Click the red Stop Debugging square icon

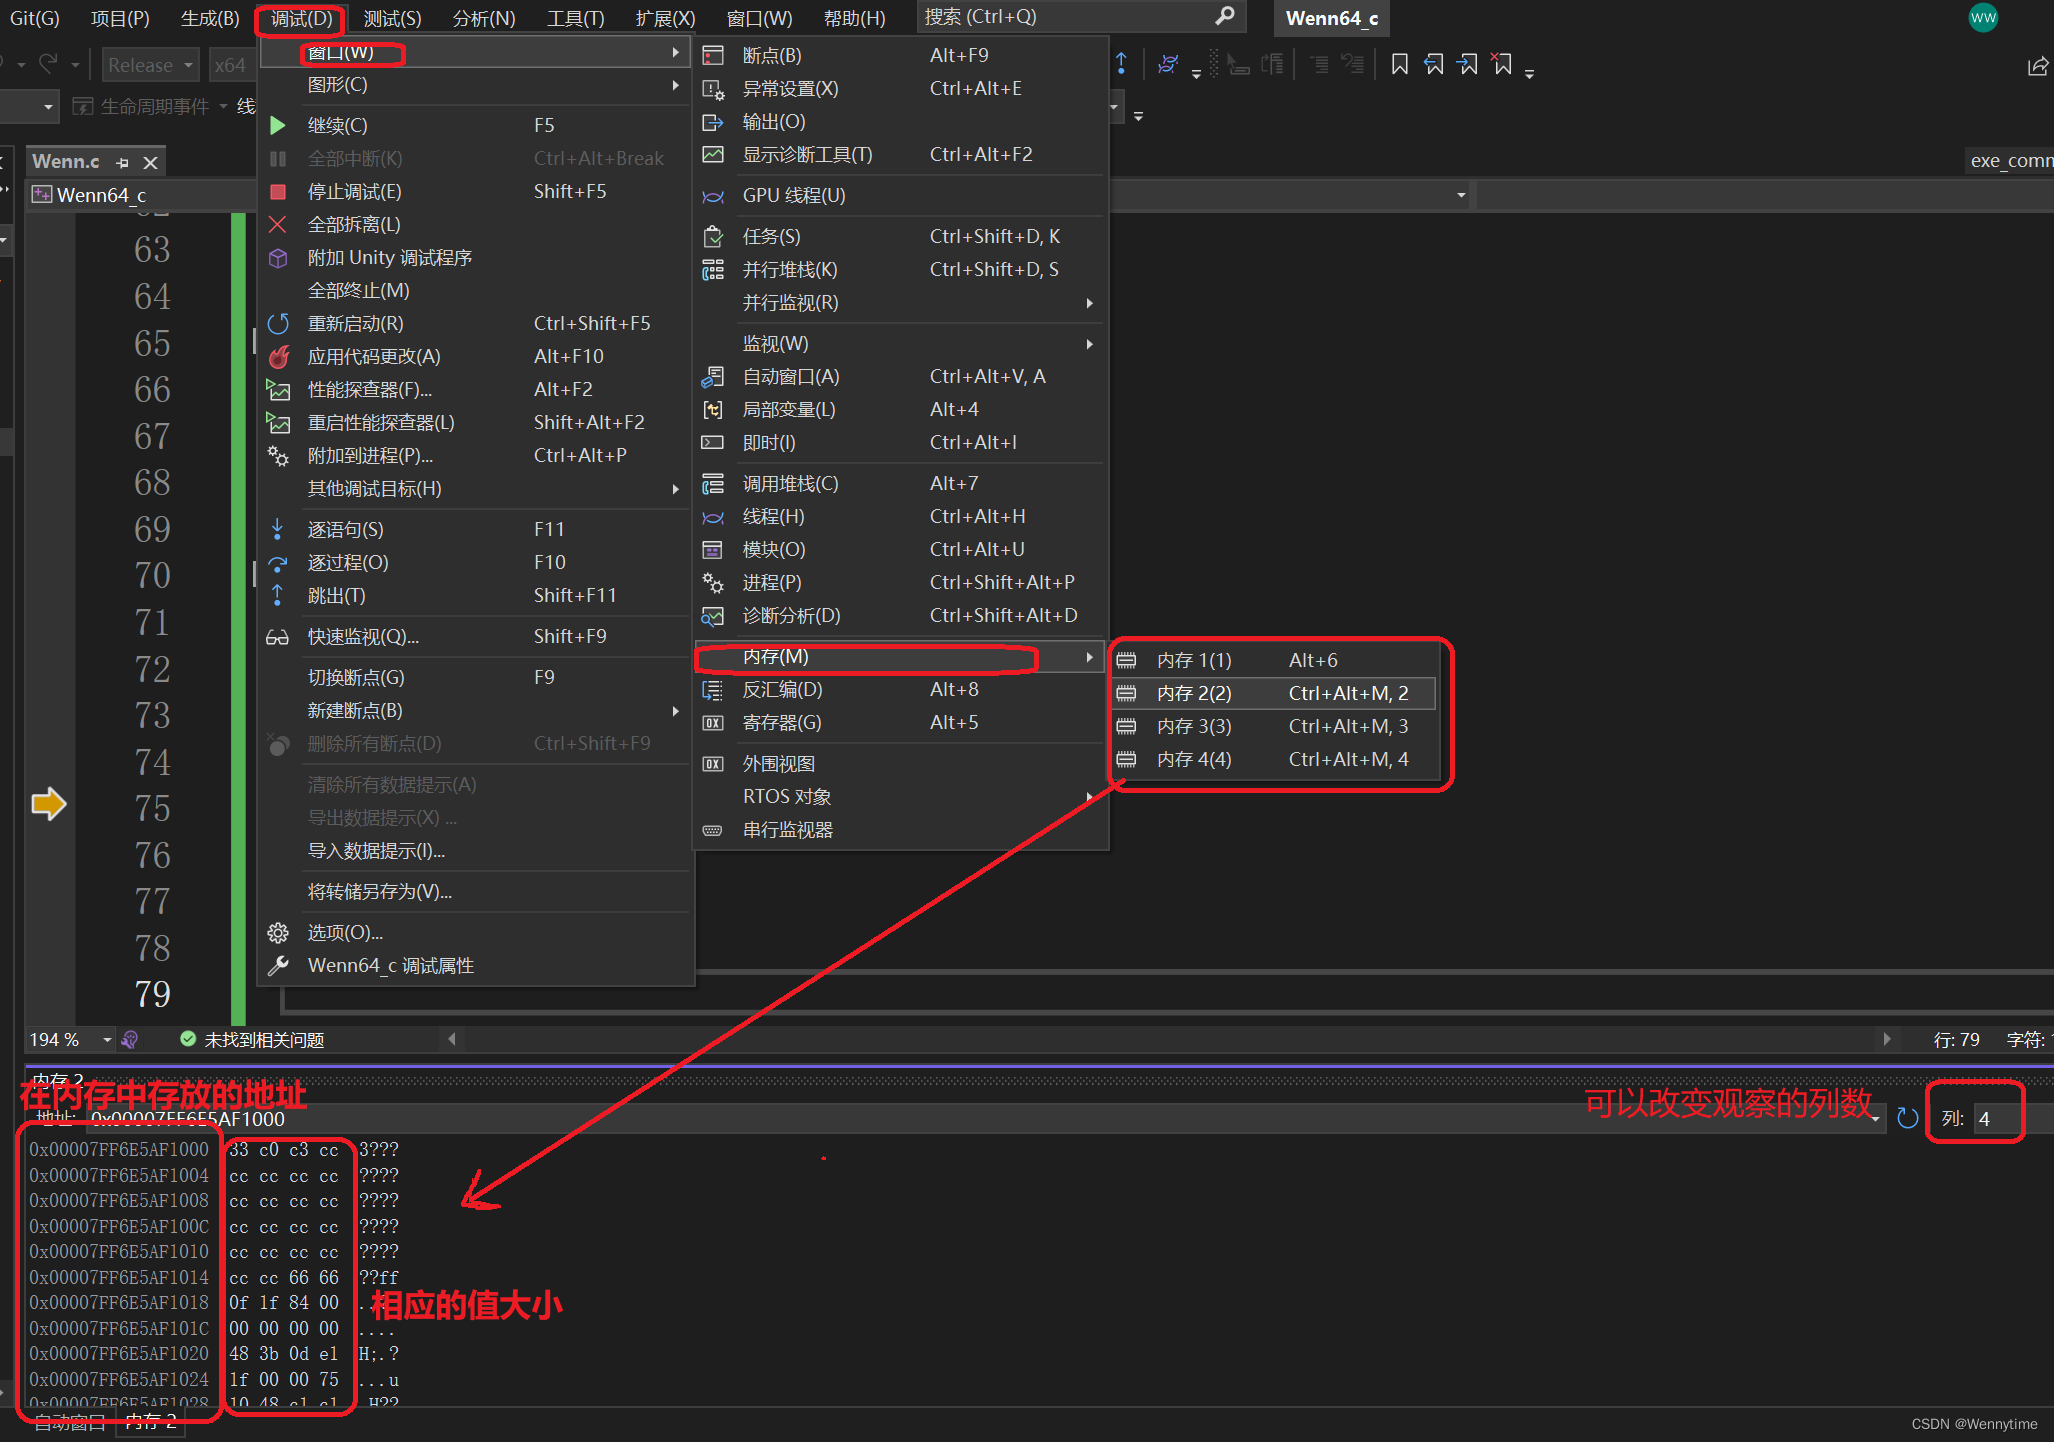pyautogui.click(x=278, y=191)
